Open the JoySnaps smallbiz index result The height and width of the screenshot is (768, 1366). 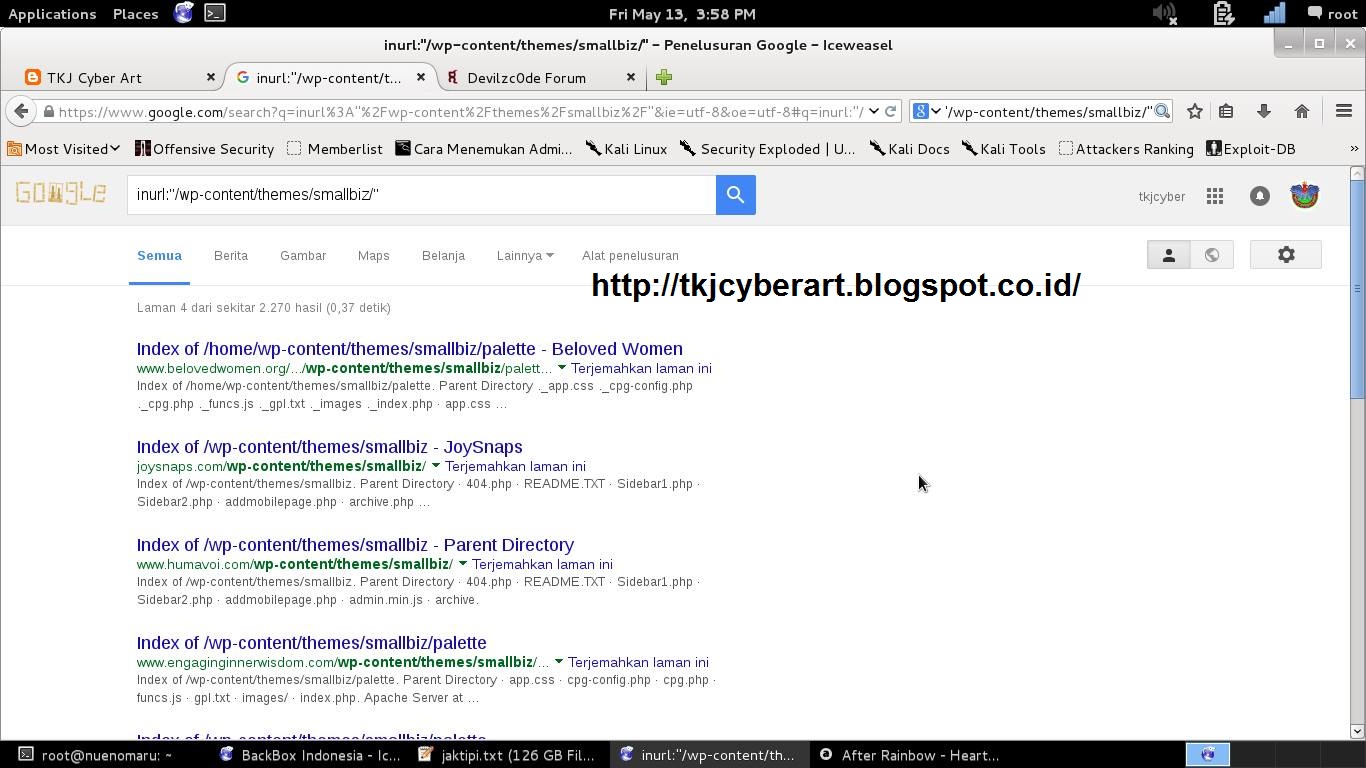330,447
